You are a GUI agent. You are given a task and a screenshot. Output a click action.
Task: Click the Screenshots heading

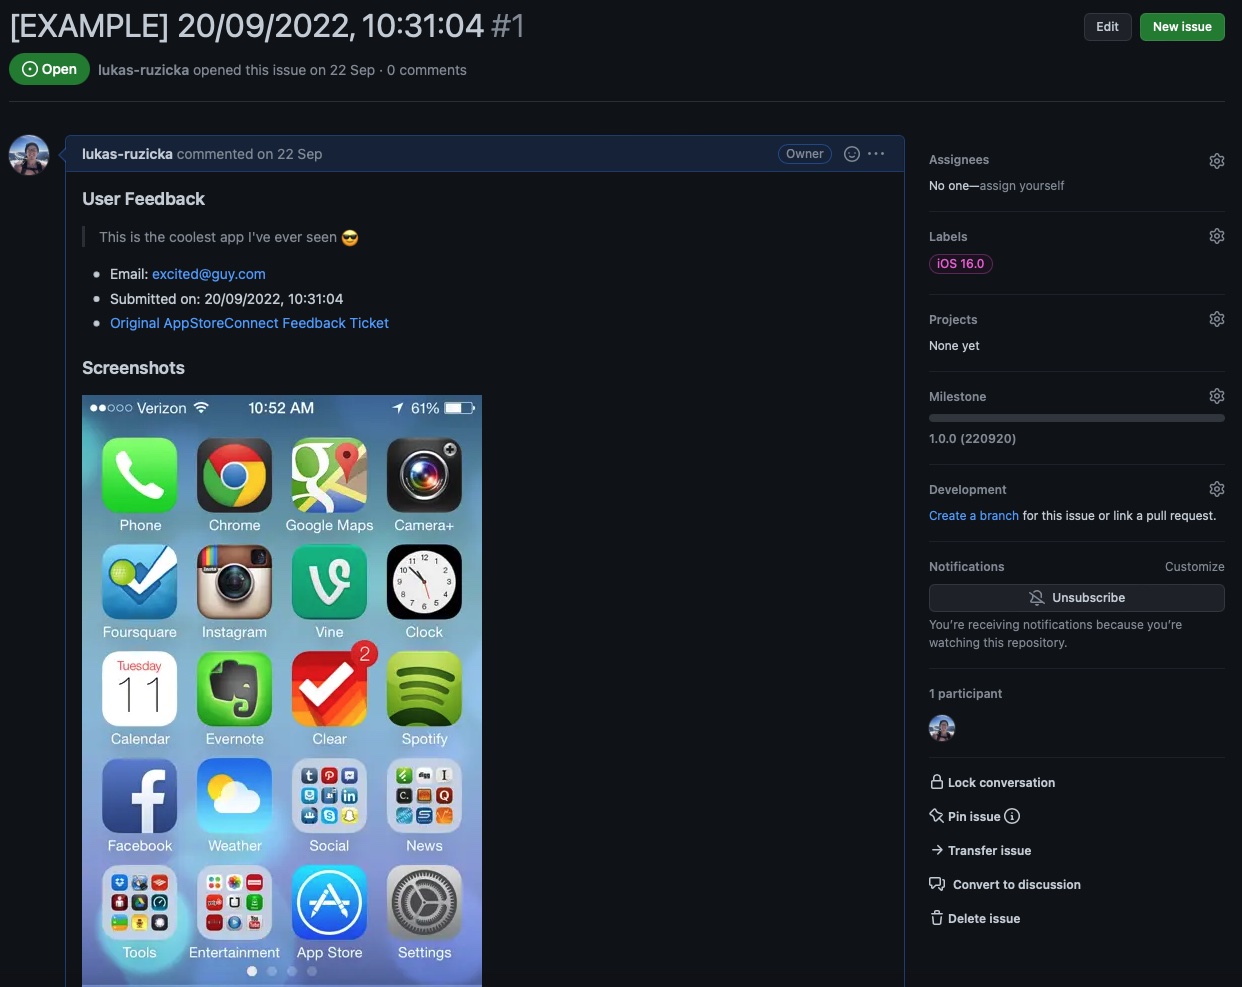point(133,368)
